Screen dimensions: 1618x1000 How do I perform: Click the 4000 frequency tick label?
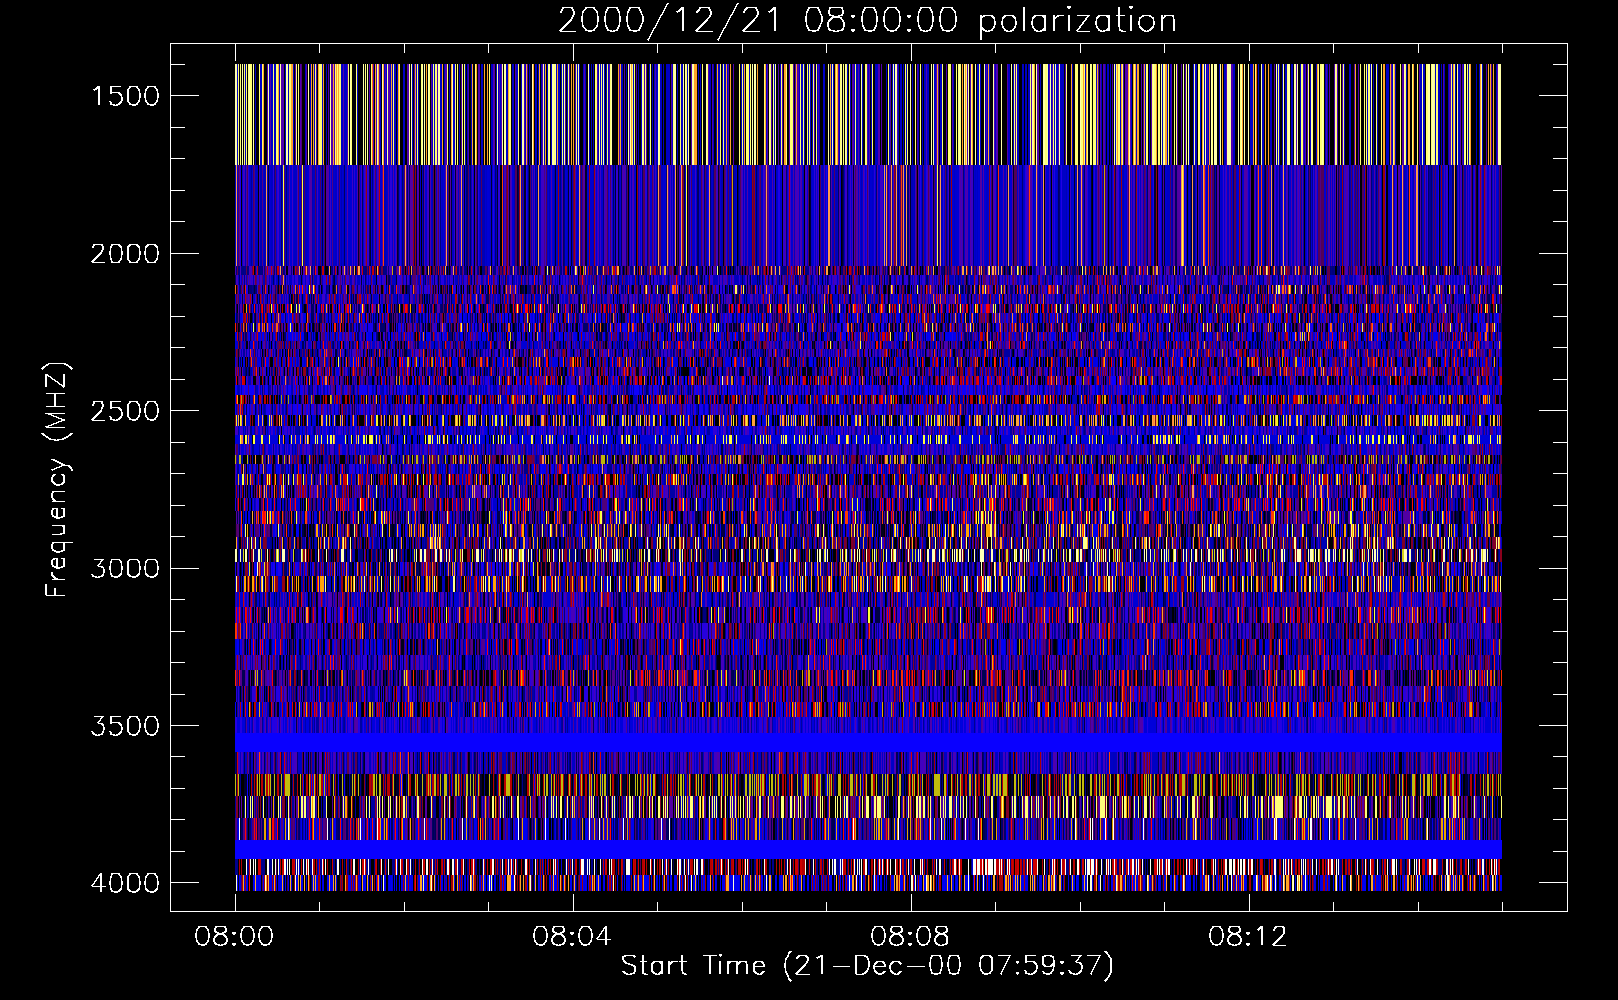click(x=125, y=883)
